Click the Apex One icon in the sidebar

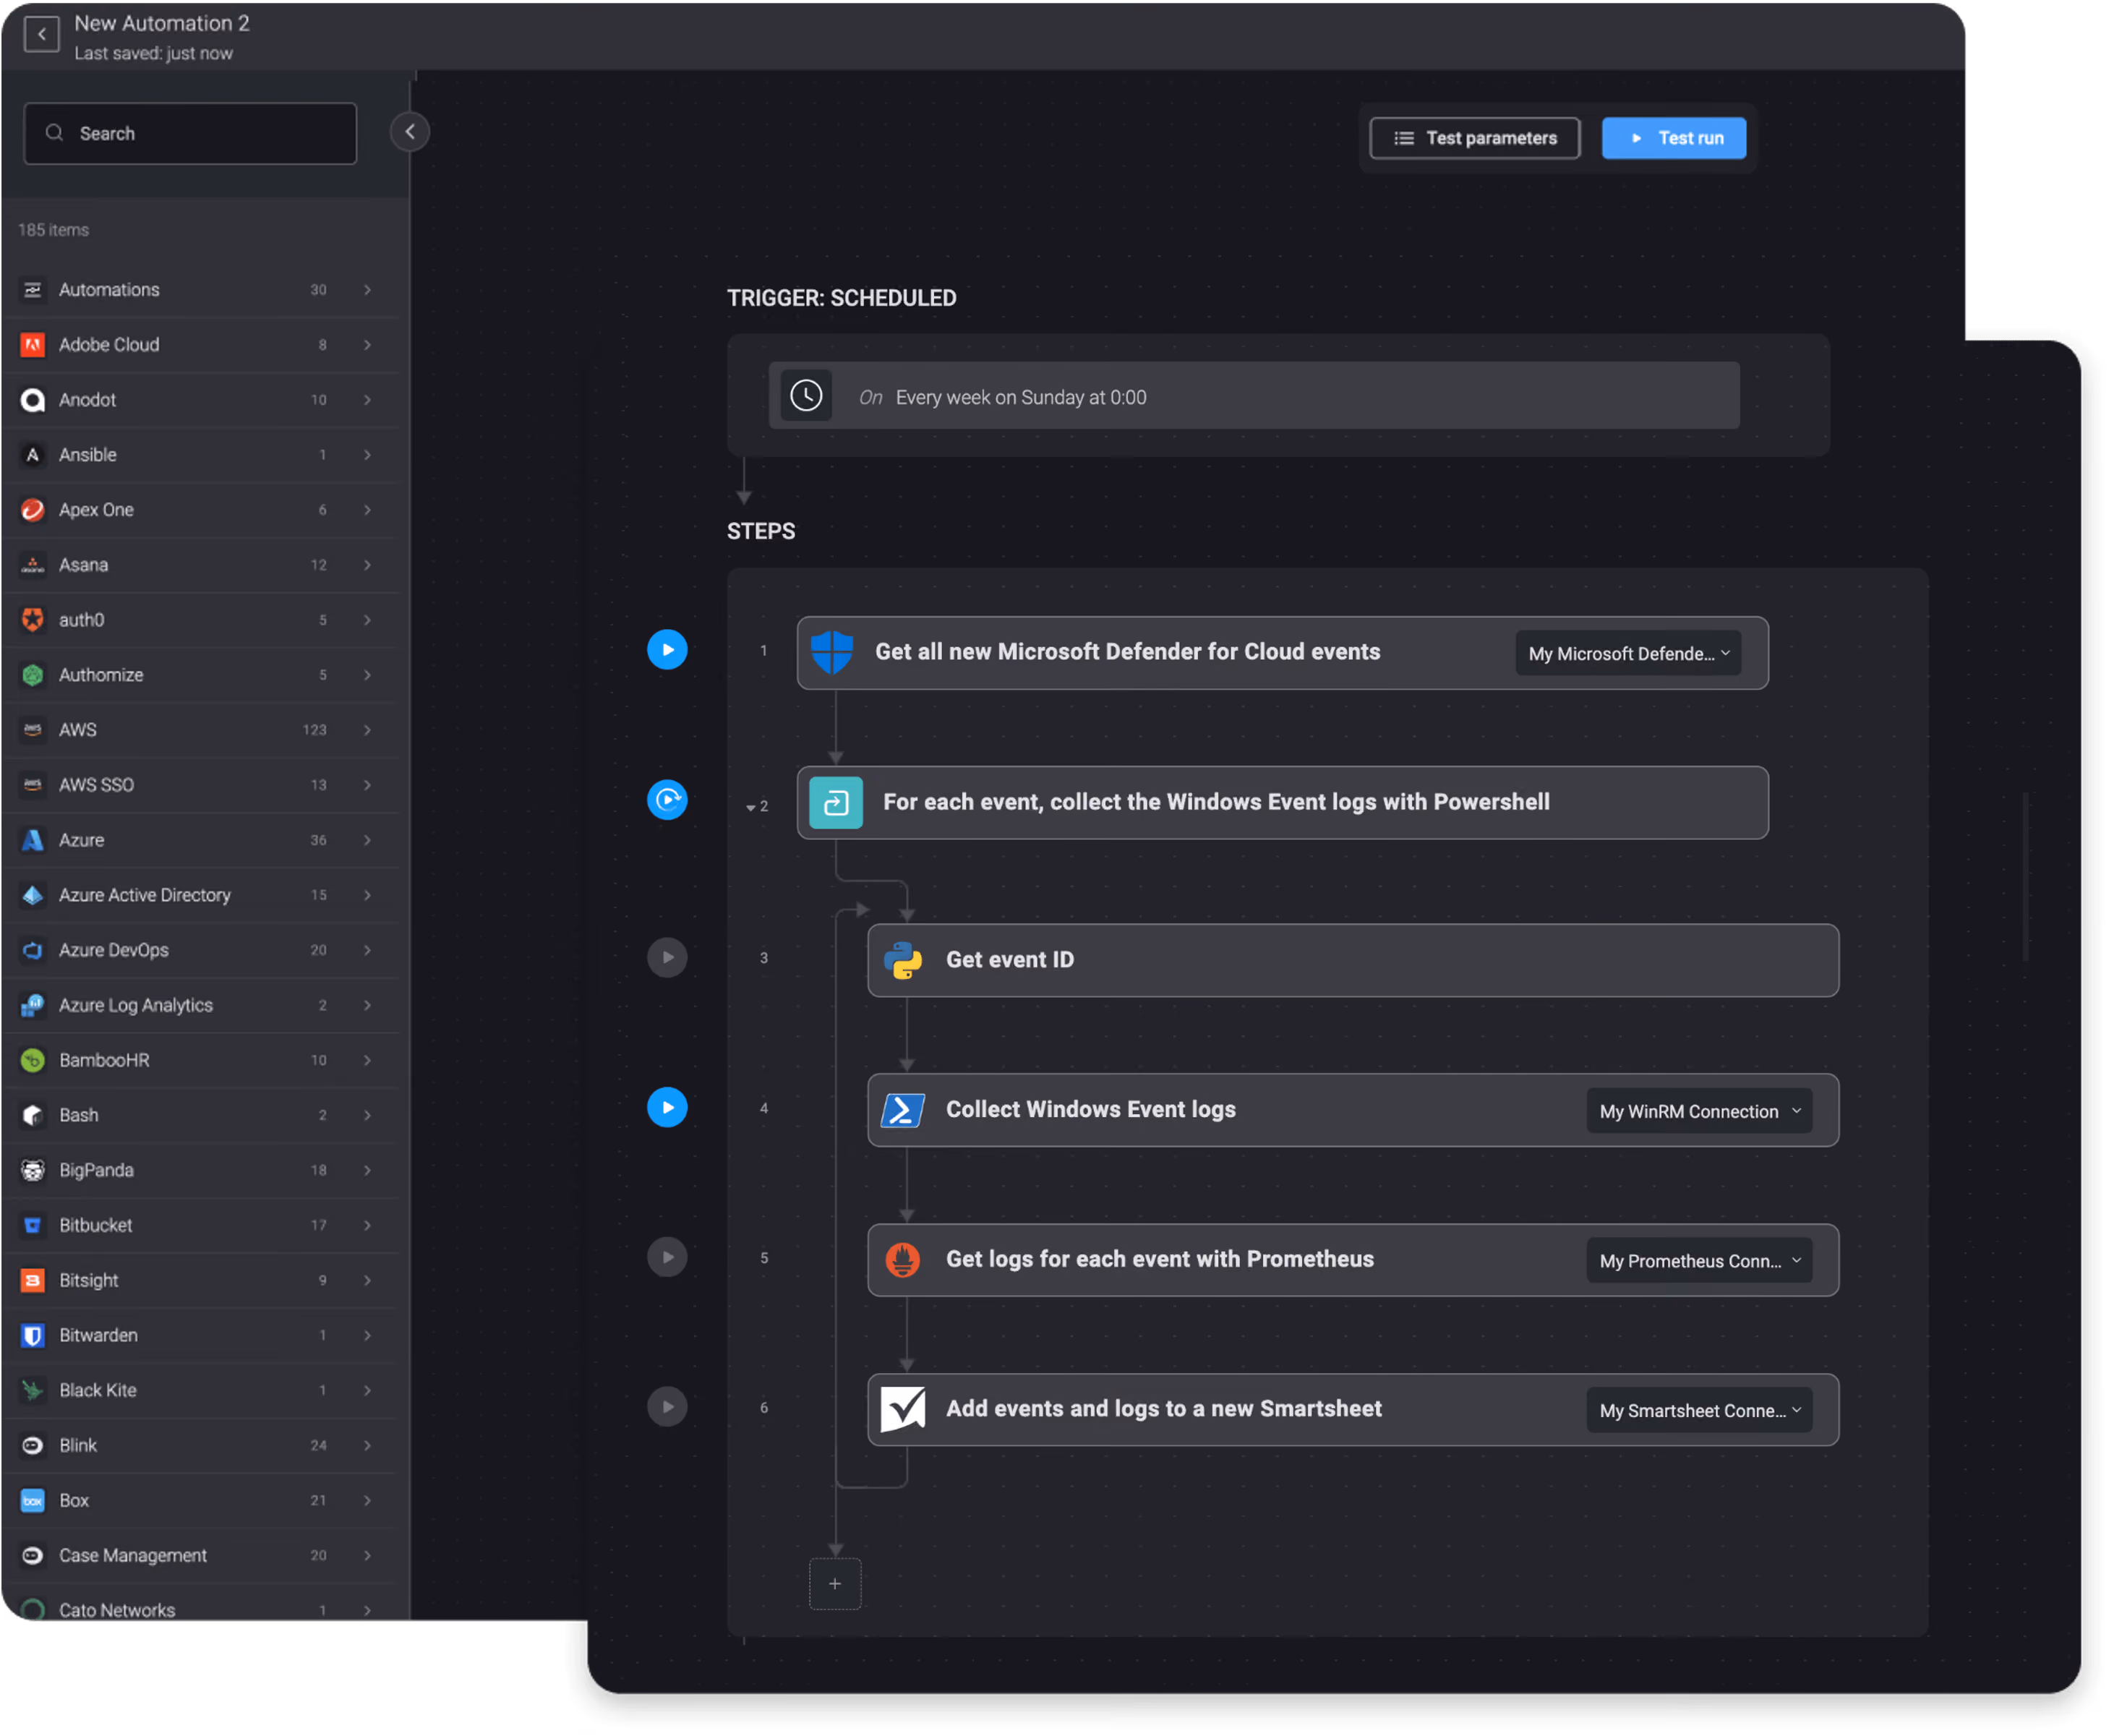coord(33,510)
